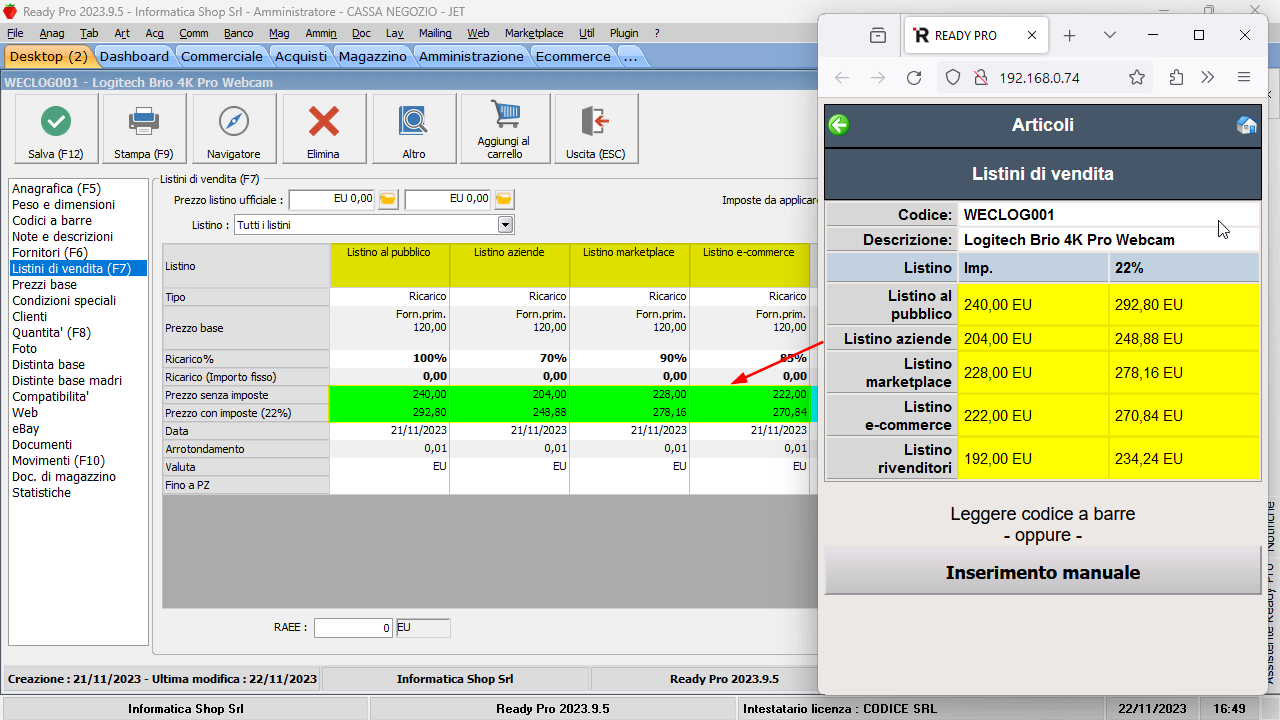
Task: Save the article with Salva (F12)
Action: point(56,129)
